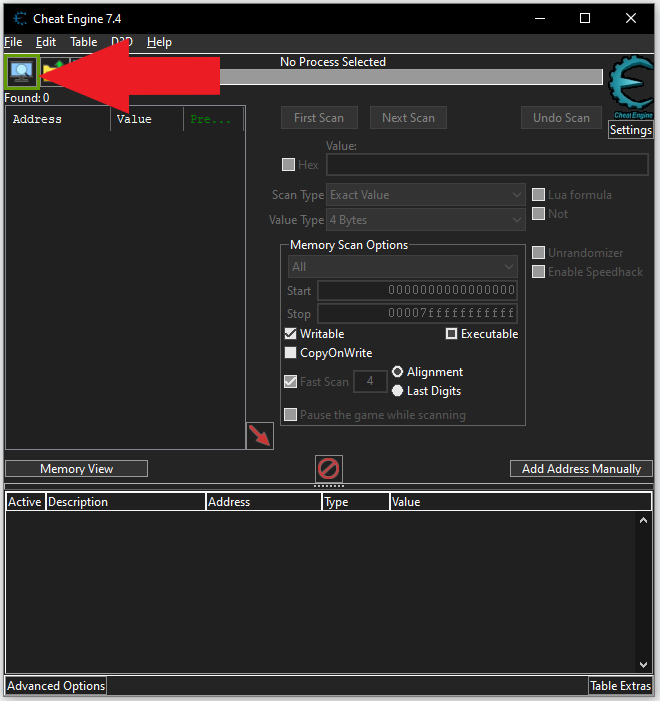Click the red clear address list icon

coord(329,469)
